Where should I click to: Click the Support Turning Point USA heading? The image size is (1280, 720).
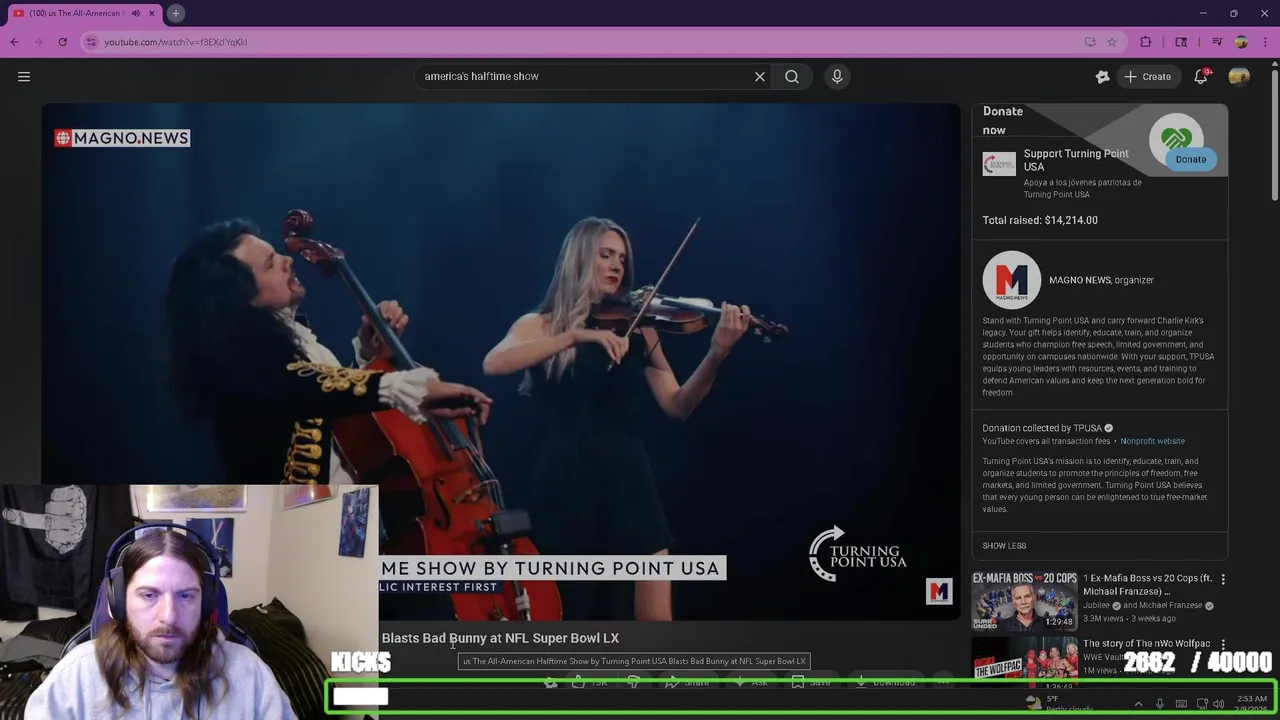(x=1076, y=160)
